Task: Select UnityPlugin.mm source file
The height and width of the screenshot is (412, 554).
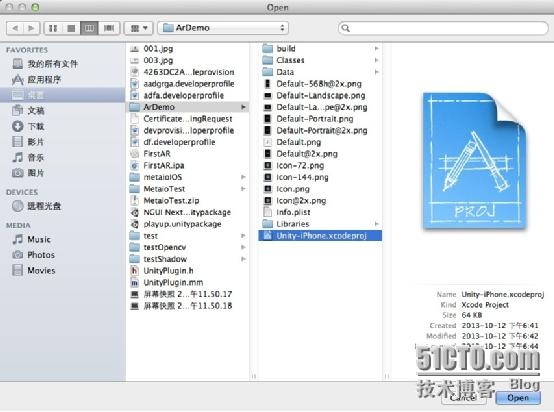Action: (187, 282)
